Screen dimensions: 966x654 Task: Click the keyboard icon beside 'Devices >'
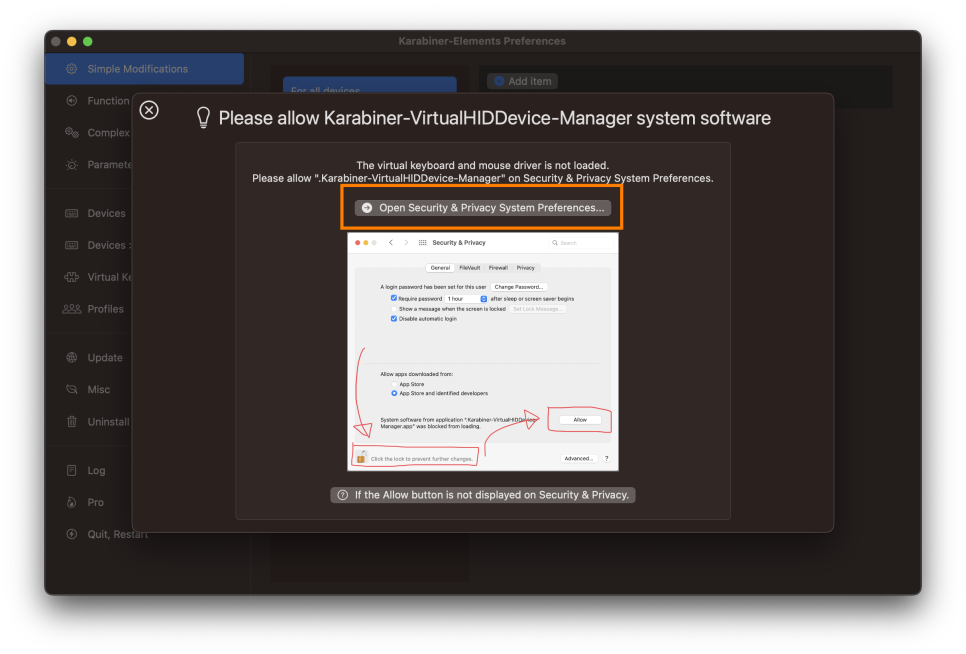click(x=71, y=245)
